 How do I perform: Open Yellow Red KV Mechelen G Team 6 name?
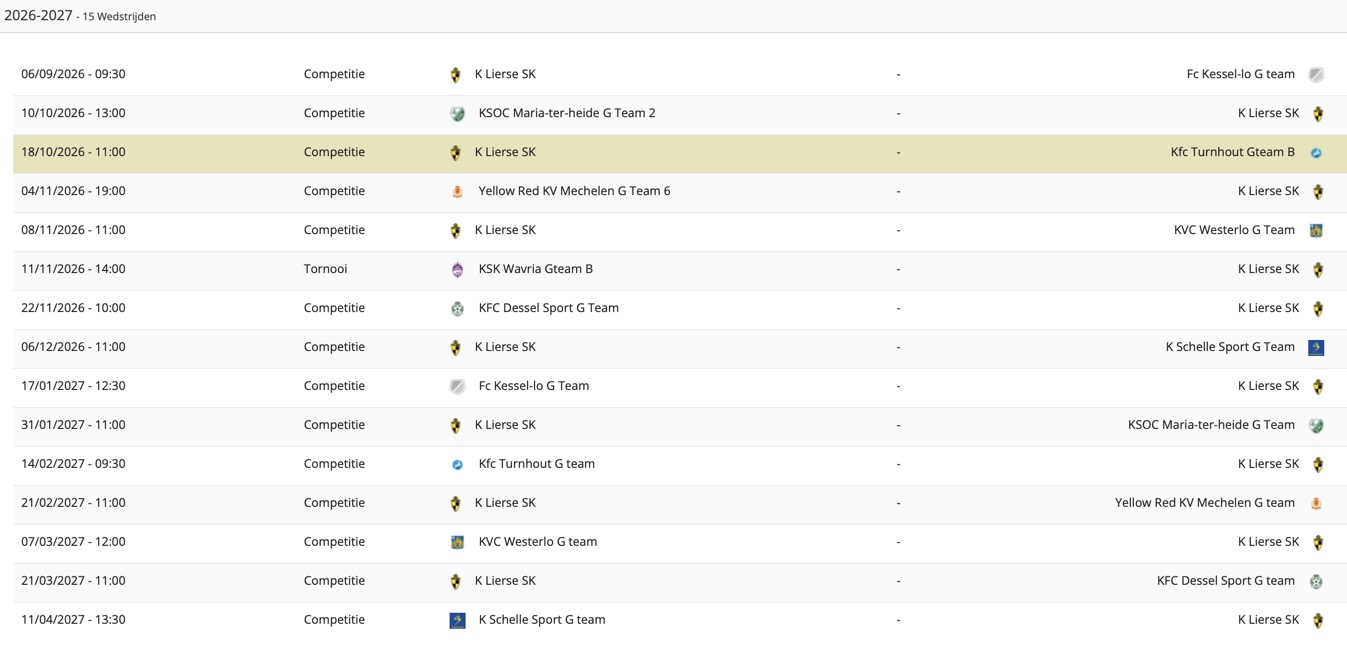coord(575,191)
